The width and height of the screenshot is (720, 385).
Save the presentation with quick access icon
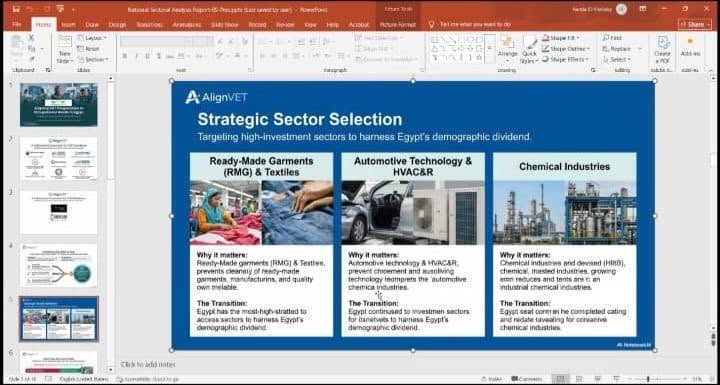tap(17, 9)
